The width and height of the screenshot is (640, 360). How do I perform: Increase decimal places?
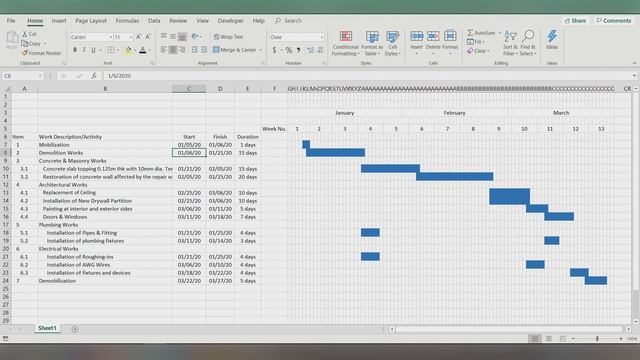[x=311, y=50]
